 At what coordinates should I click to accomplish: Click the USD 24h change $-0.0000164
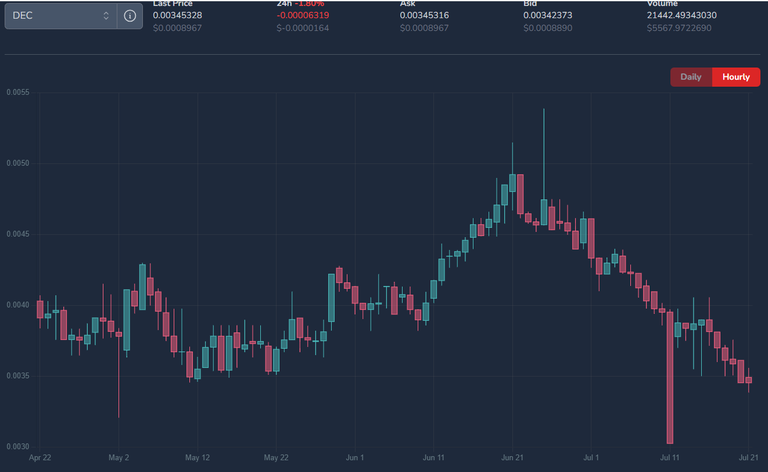[303, 28]
